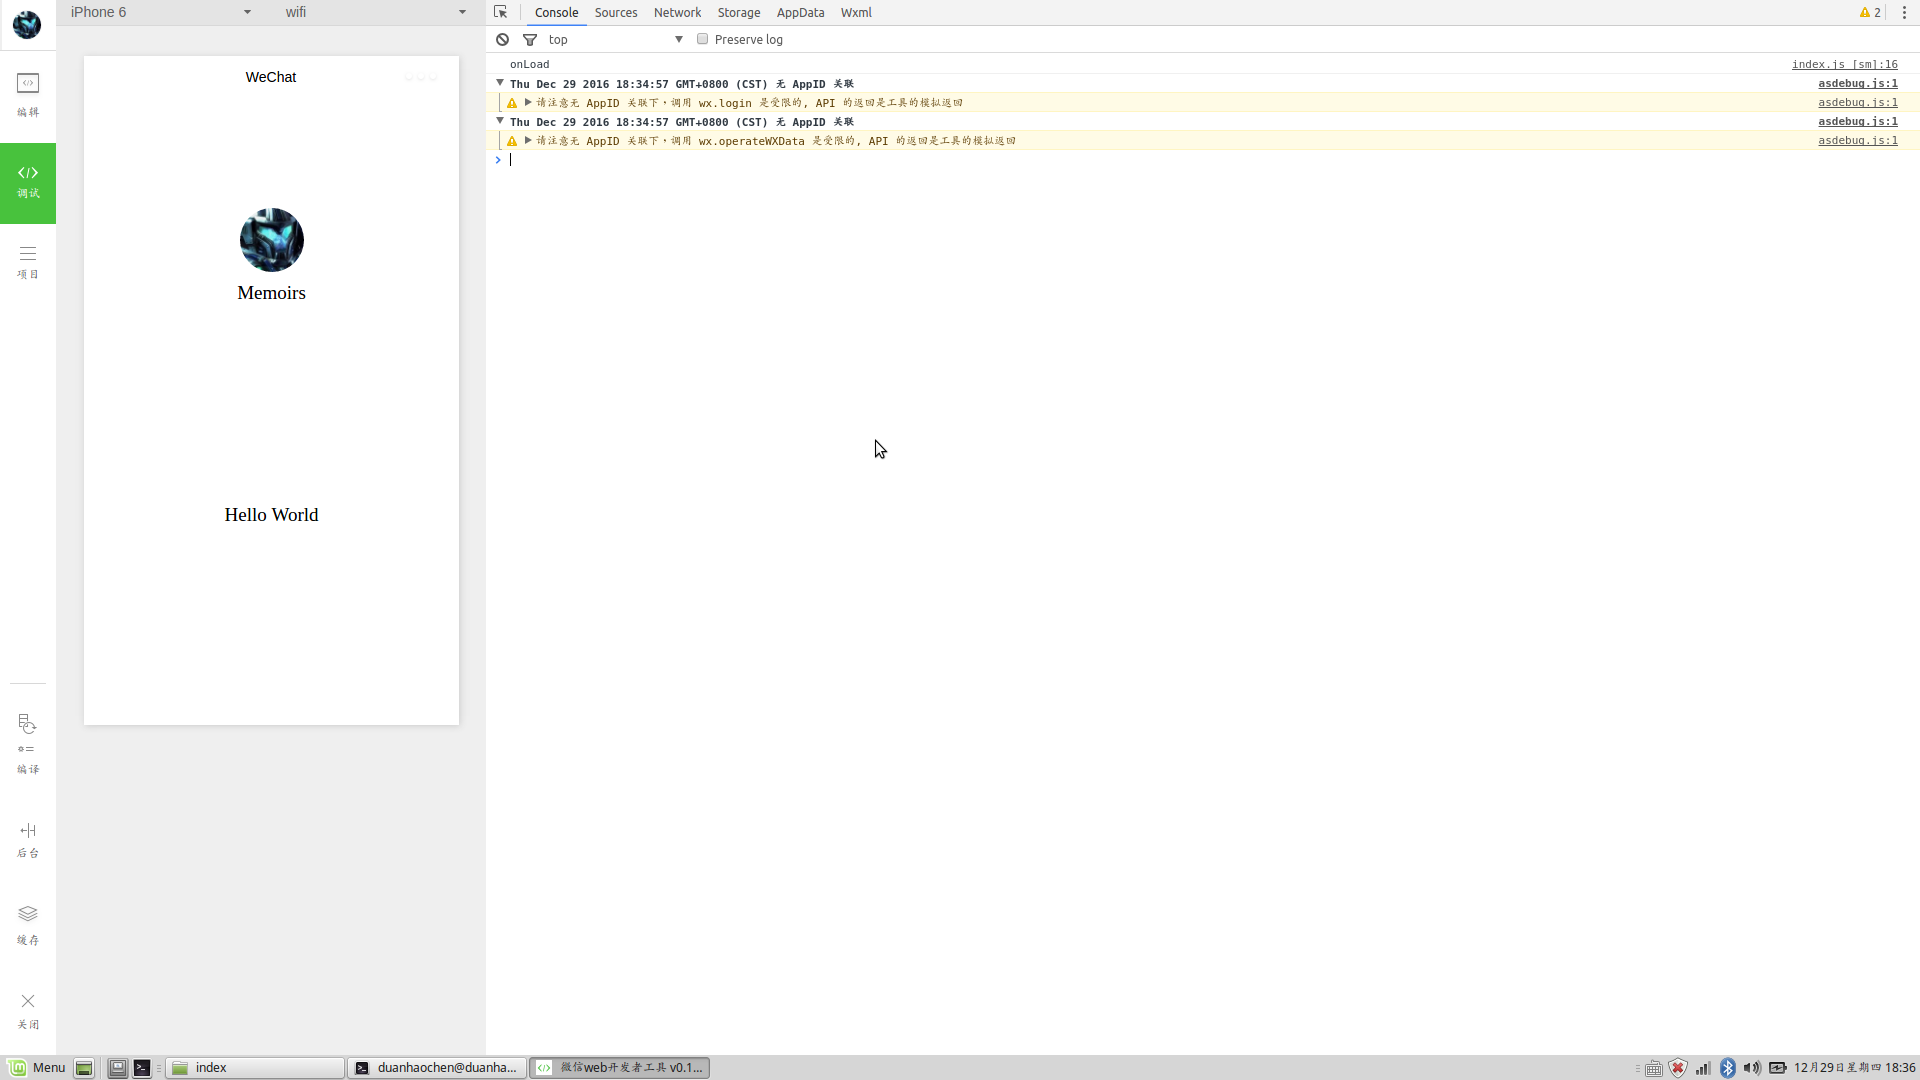Click the 编译 (compile) sidebar icon

[x=27, y=745]
